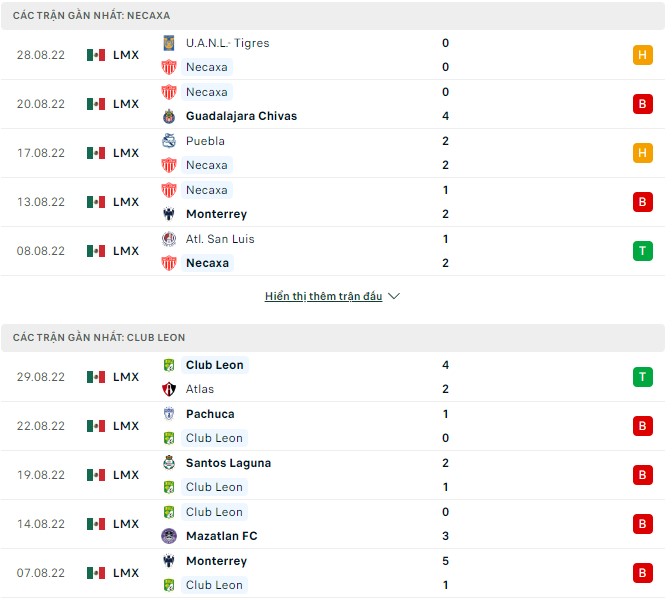Click the Mazatlan FC crest icon

169,536
